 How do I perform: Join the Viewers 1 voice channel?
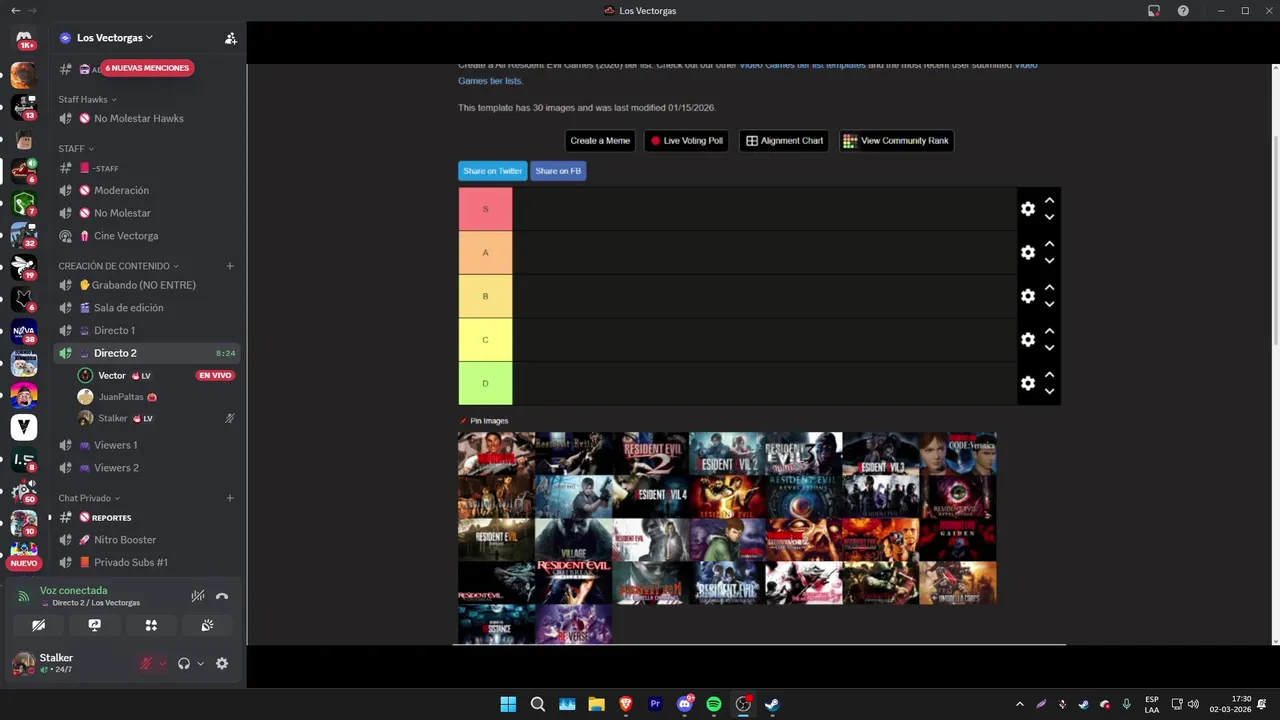click(x=147, y=445)
